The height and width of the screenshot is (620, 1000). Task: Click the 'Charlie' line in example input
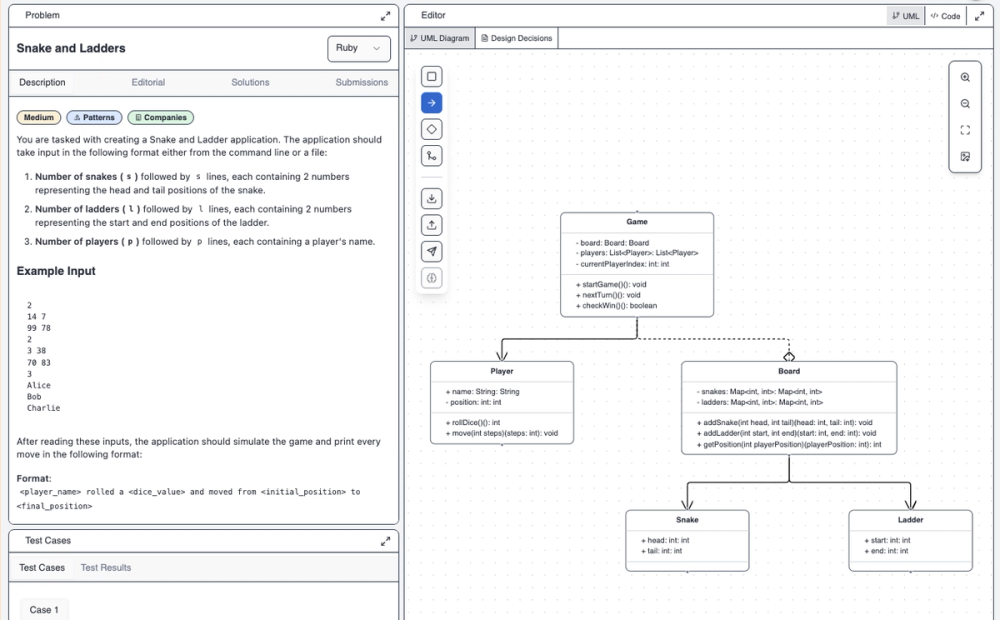(43, 408)
